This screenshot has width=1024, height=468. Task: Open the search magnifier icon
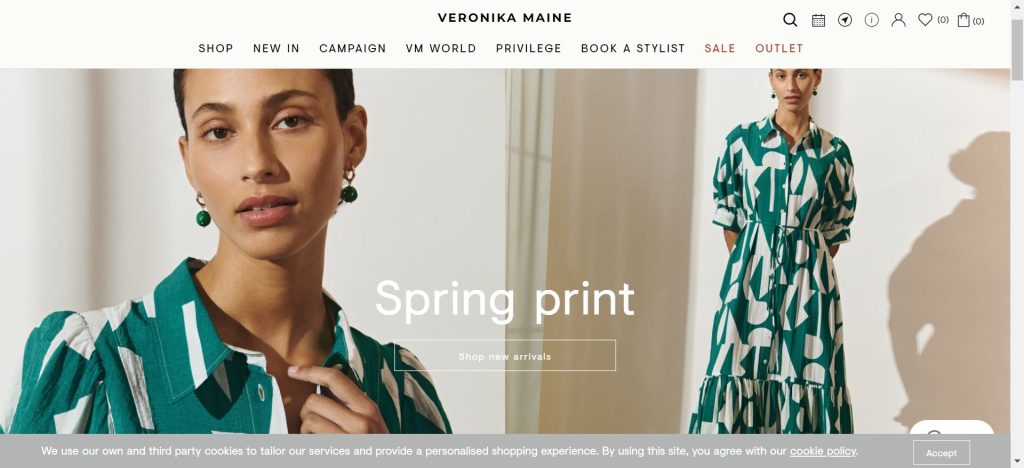(x=790, y=20)
